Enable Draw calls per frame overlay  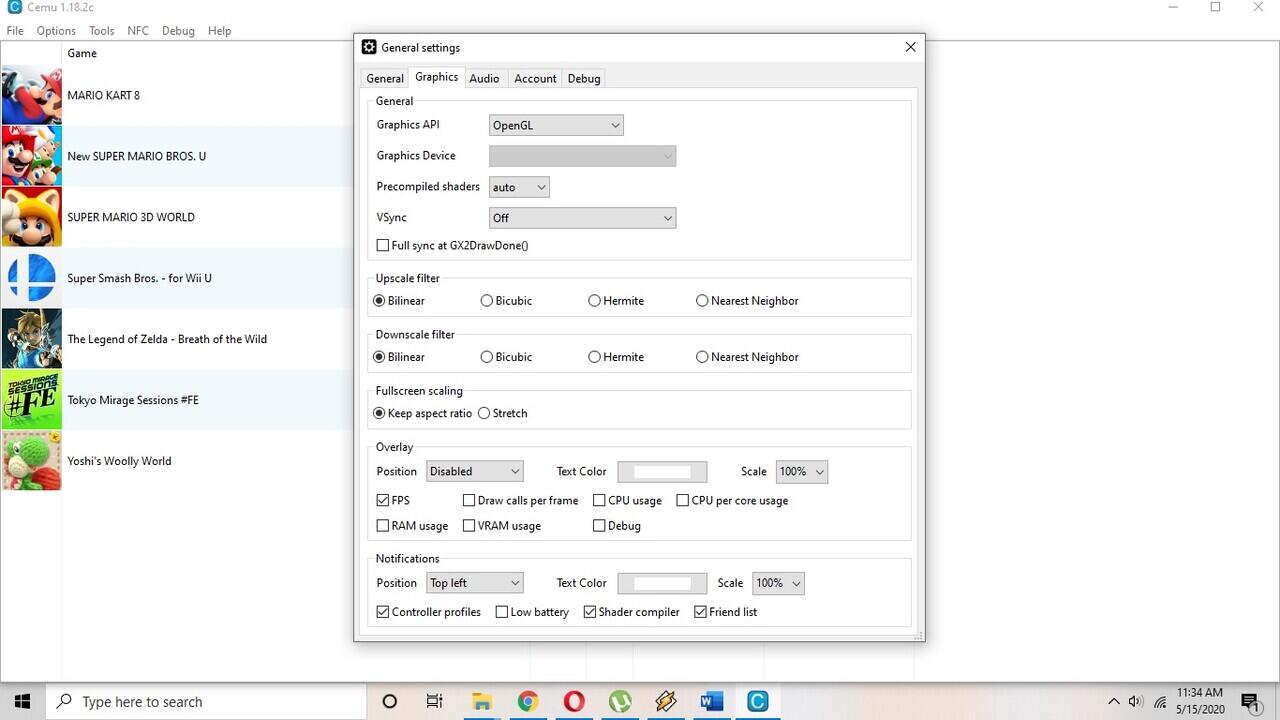coord(520,500)
